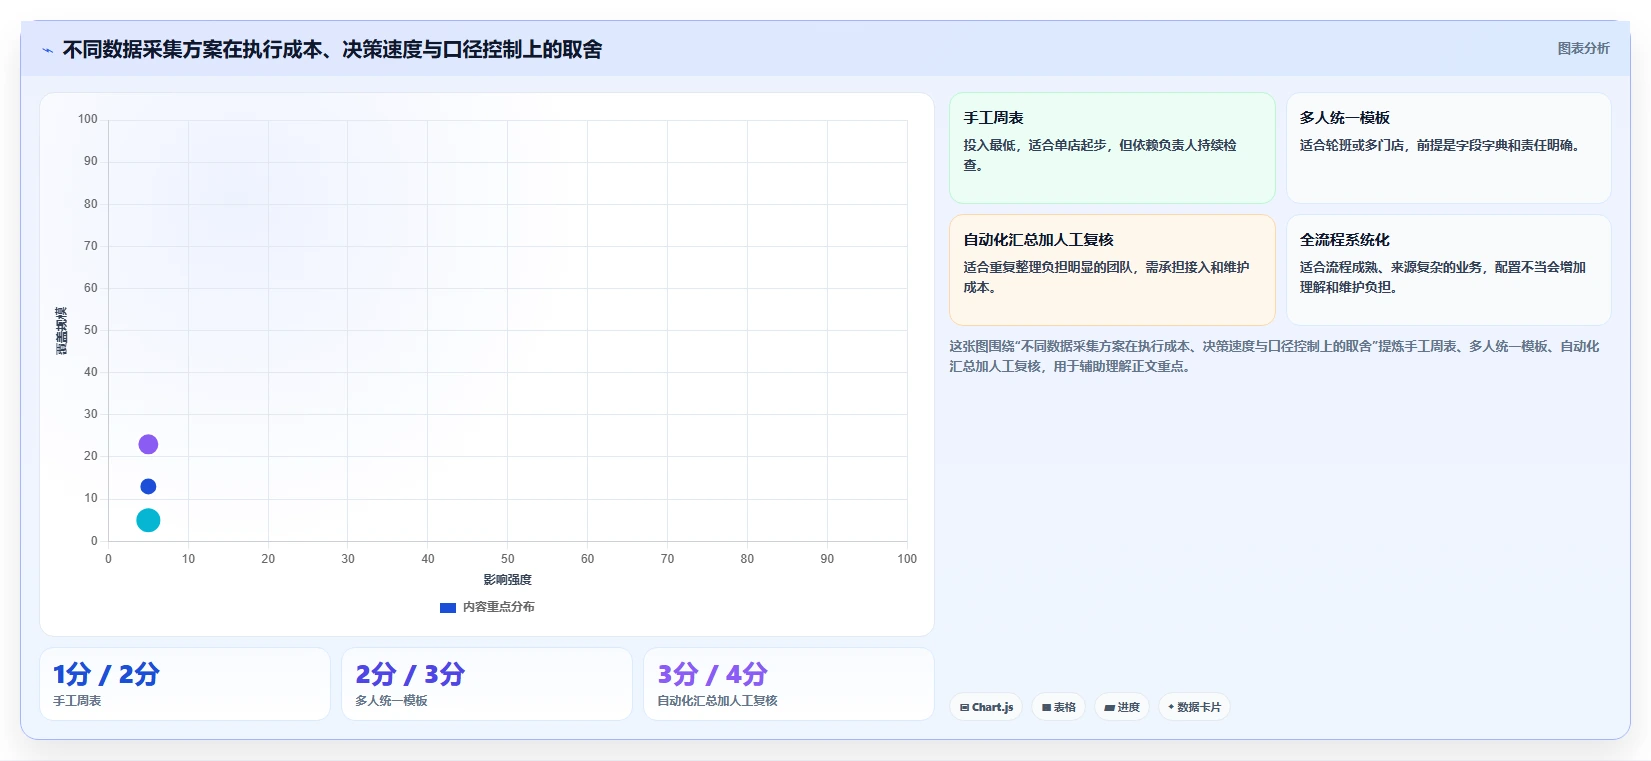Open the orange 自动化汇总加人工复核 description card
1651x761 pixels.
1112,270
